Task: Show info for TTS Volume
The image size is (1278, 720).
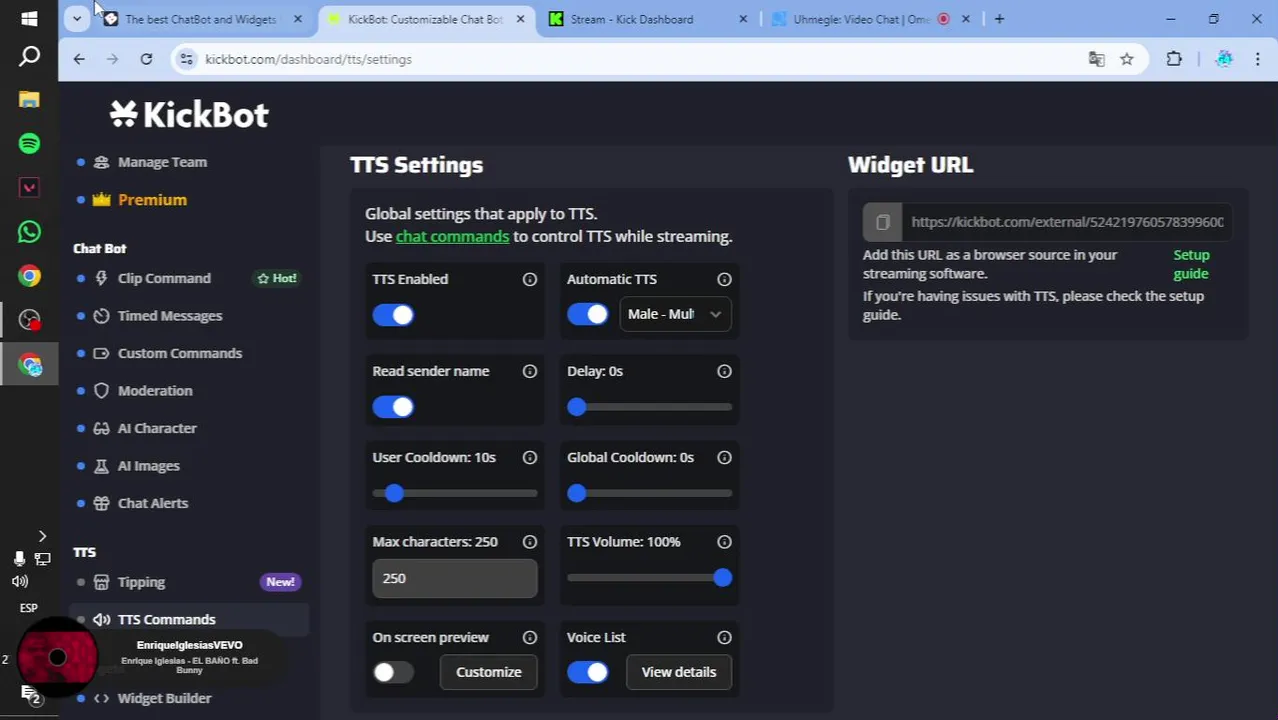Action: pyautogui.click(x=724, y=542)
